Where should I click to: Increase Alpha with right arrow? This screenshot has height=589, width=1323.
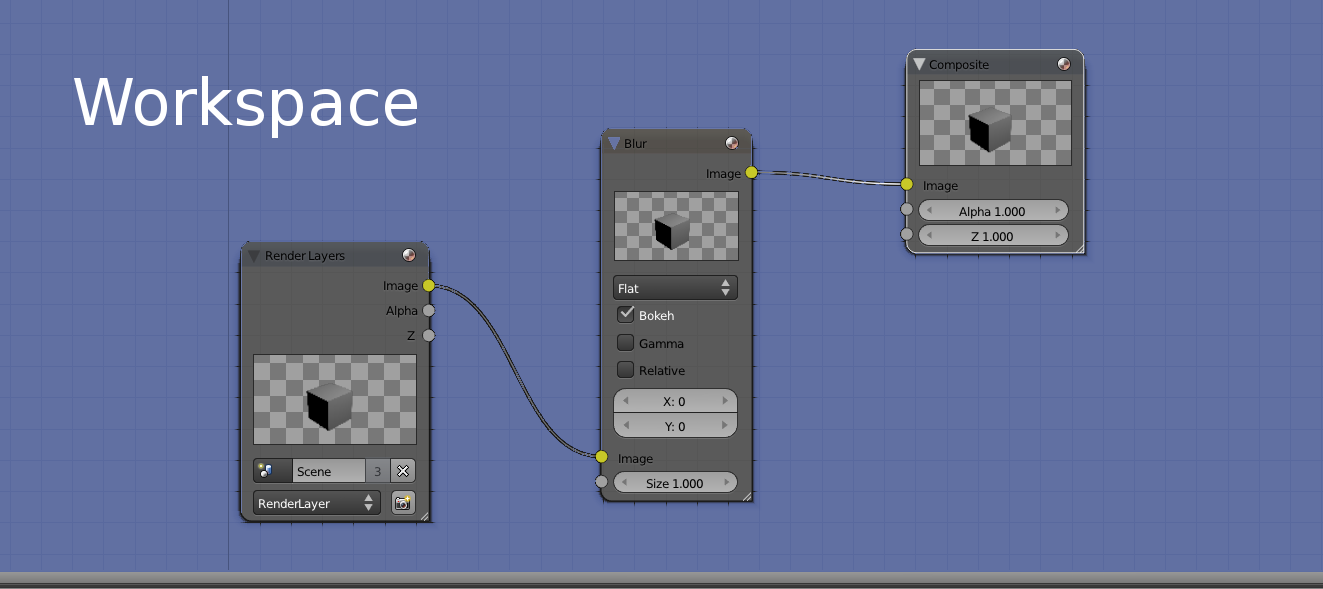tap(1057, 211)
